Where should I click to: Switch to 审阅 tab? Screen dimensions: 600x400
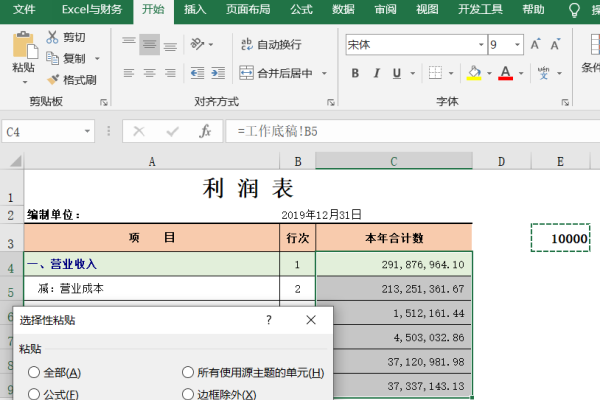pos(385,9)
